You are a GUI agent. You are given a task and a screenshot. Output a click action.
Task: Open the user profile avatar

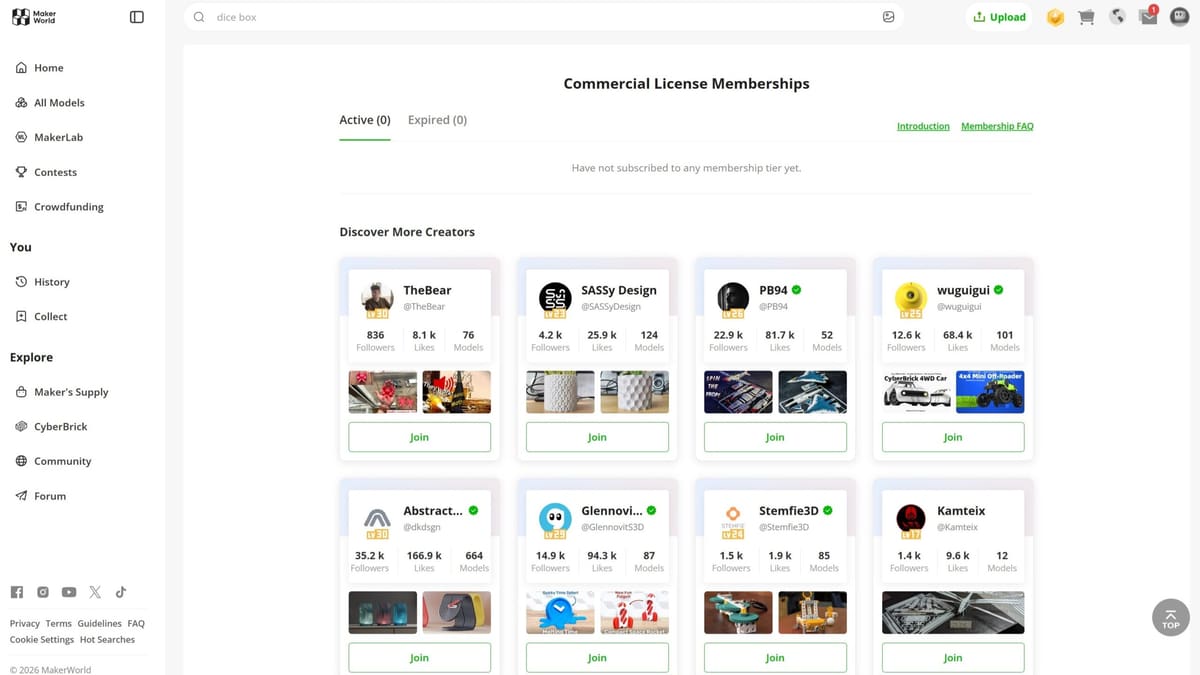coord(1180,17)
